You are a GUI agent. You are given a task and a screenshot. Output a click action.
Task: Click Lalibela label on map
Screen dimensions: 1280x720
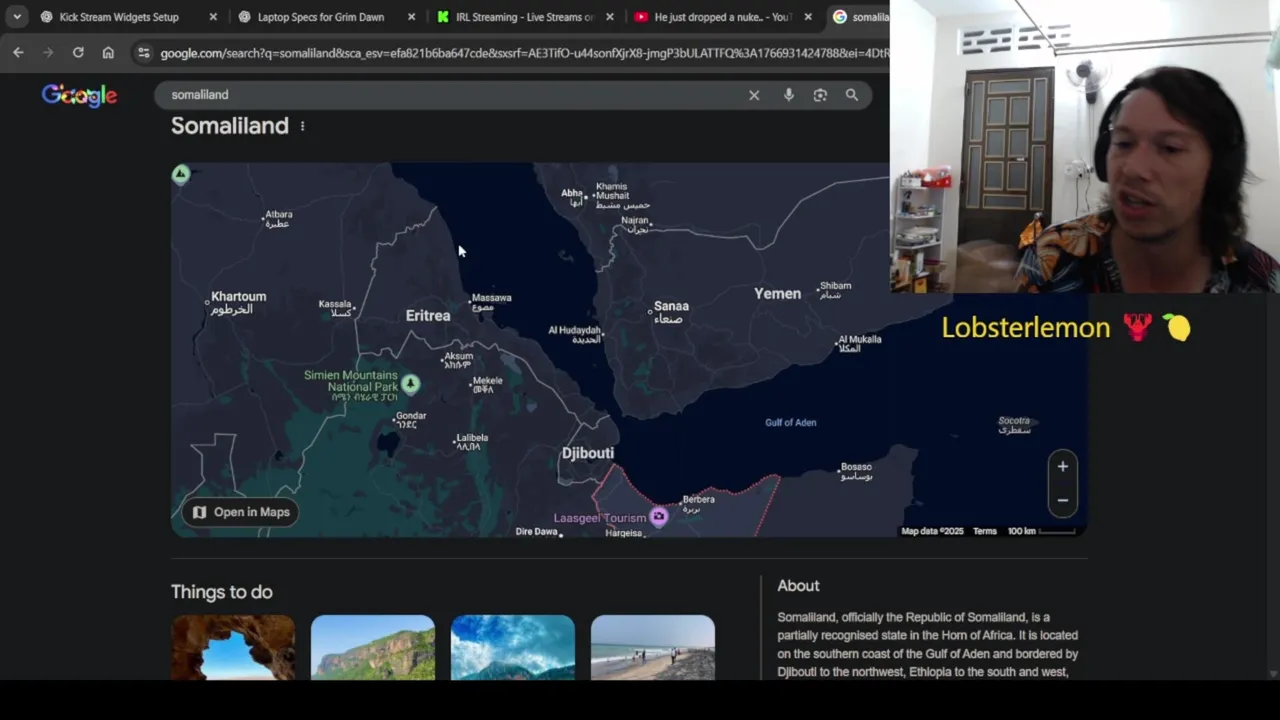(471, 442)
